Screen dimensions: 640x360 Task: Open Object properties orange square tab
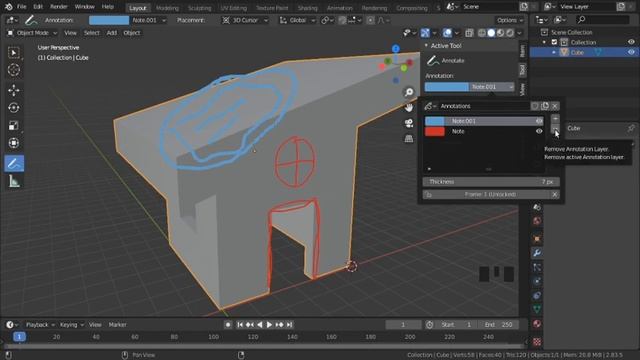537,239
